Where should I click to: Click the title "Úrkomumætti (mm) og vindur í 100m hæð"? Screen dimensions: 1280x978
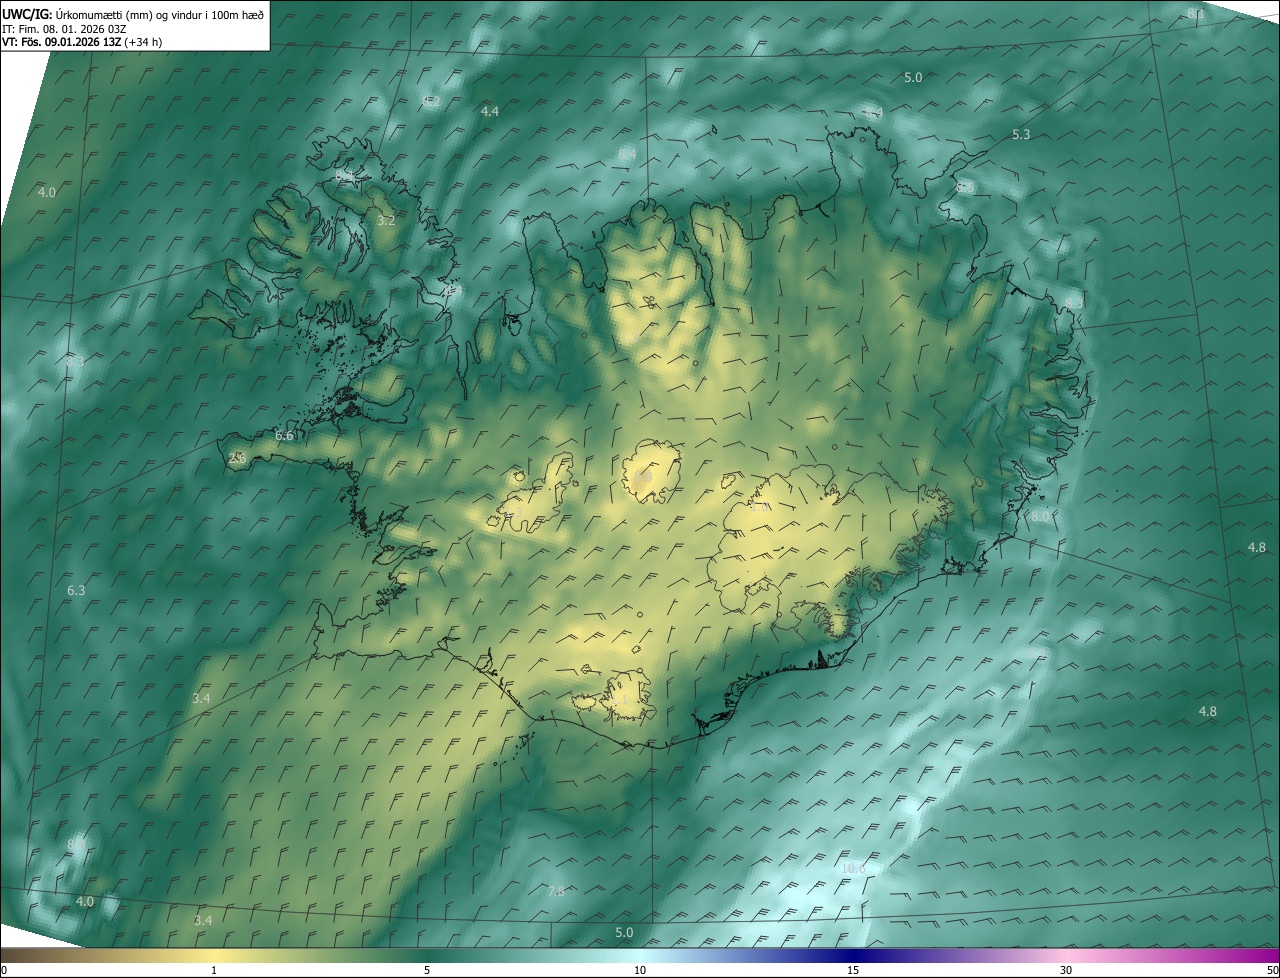click(158, 15)
